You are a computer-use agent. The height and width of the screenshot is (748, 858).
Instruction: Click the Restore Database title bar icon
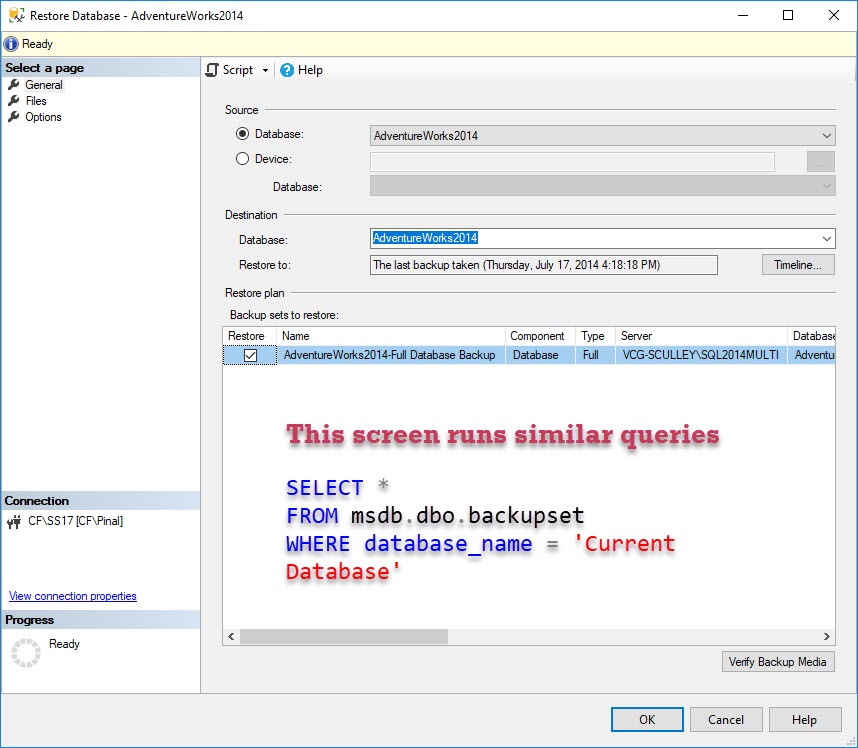coord(16,15)
